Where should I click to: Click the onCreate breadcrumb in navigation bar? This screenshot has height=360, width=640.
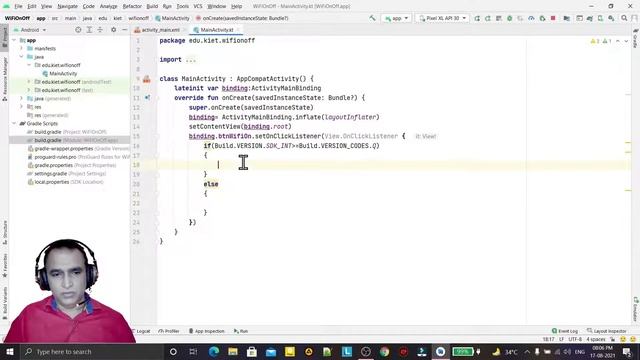242,18
